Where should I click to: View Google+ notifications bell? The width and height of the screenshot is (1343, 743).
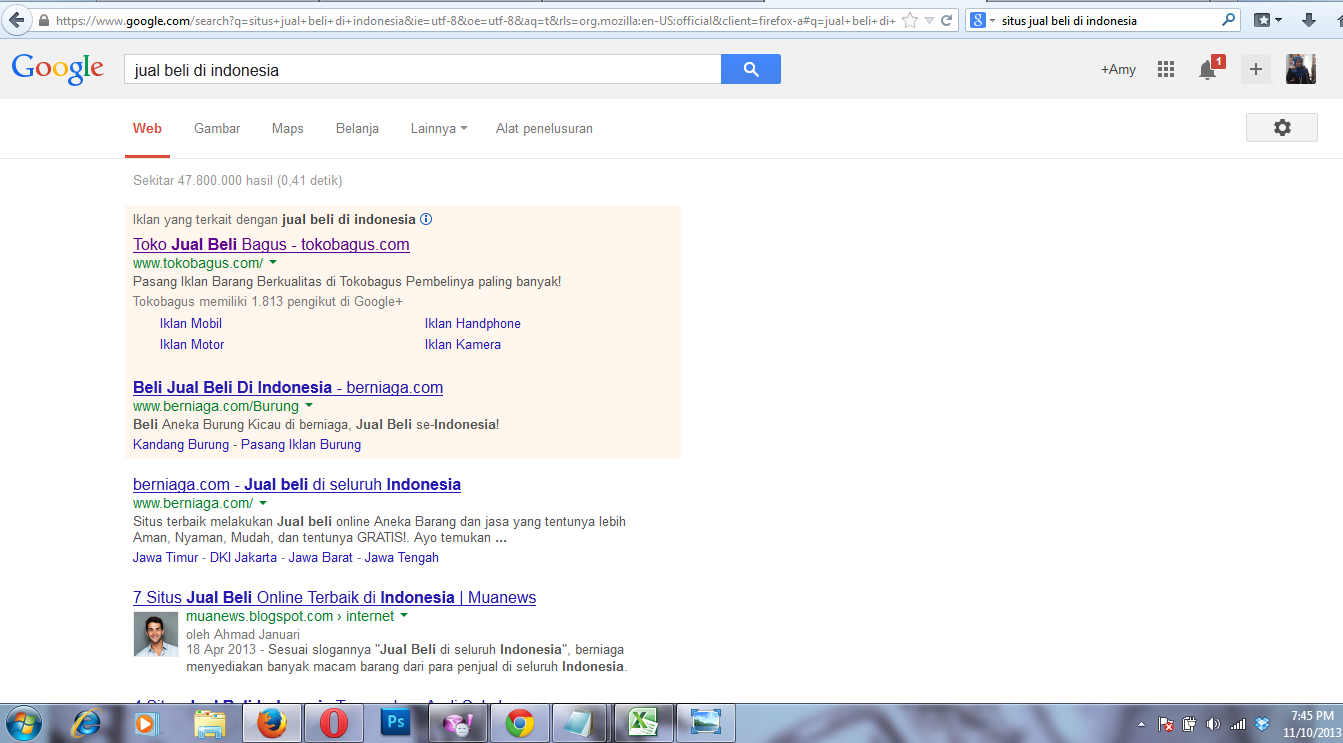point(1210,68)
